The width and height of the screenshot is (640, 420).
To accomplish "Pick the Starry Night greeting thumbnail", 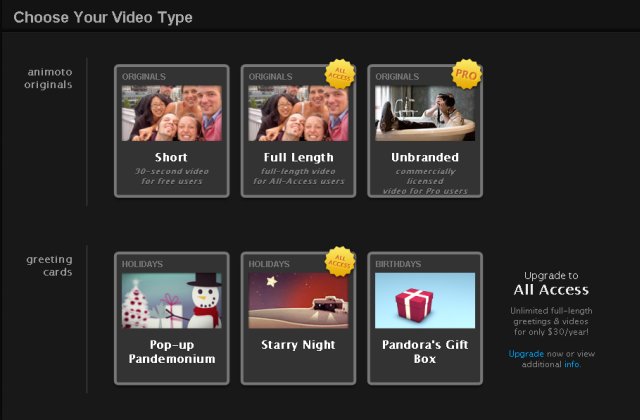I will (298, 301).
